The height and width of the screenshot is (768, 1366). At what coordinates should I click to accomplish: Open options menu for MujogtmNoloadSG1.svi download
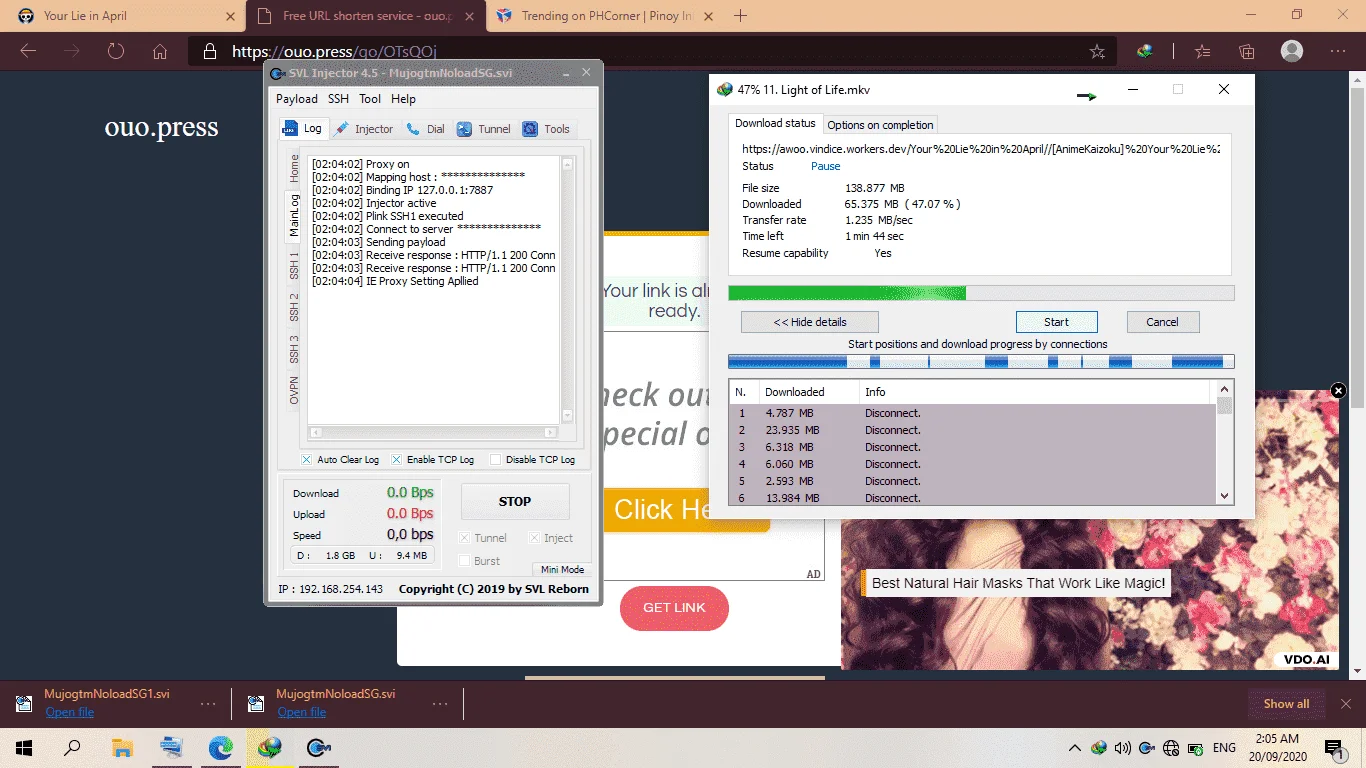[208, 704]
